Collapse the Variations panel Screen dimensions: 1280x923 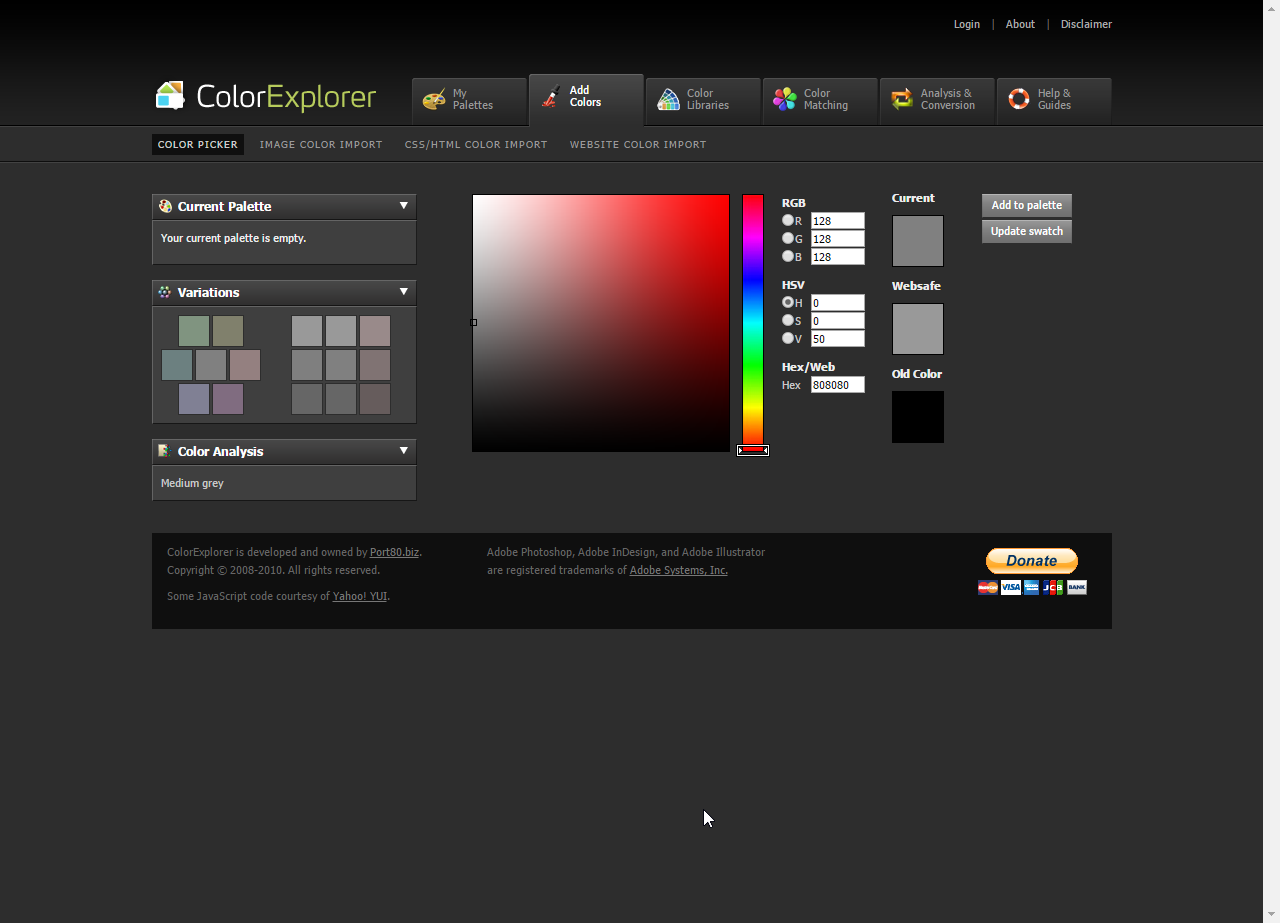[x=404, y=292]
